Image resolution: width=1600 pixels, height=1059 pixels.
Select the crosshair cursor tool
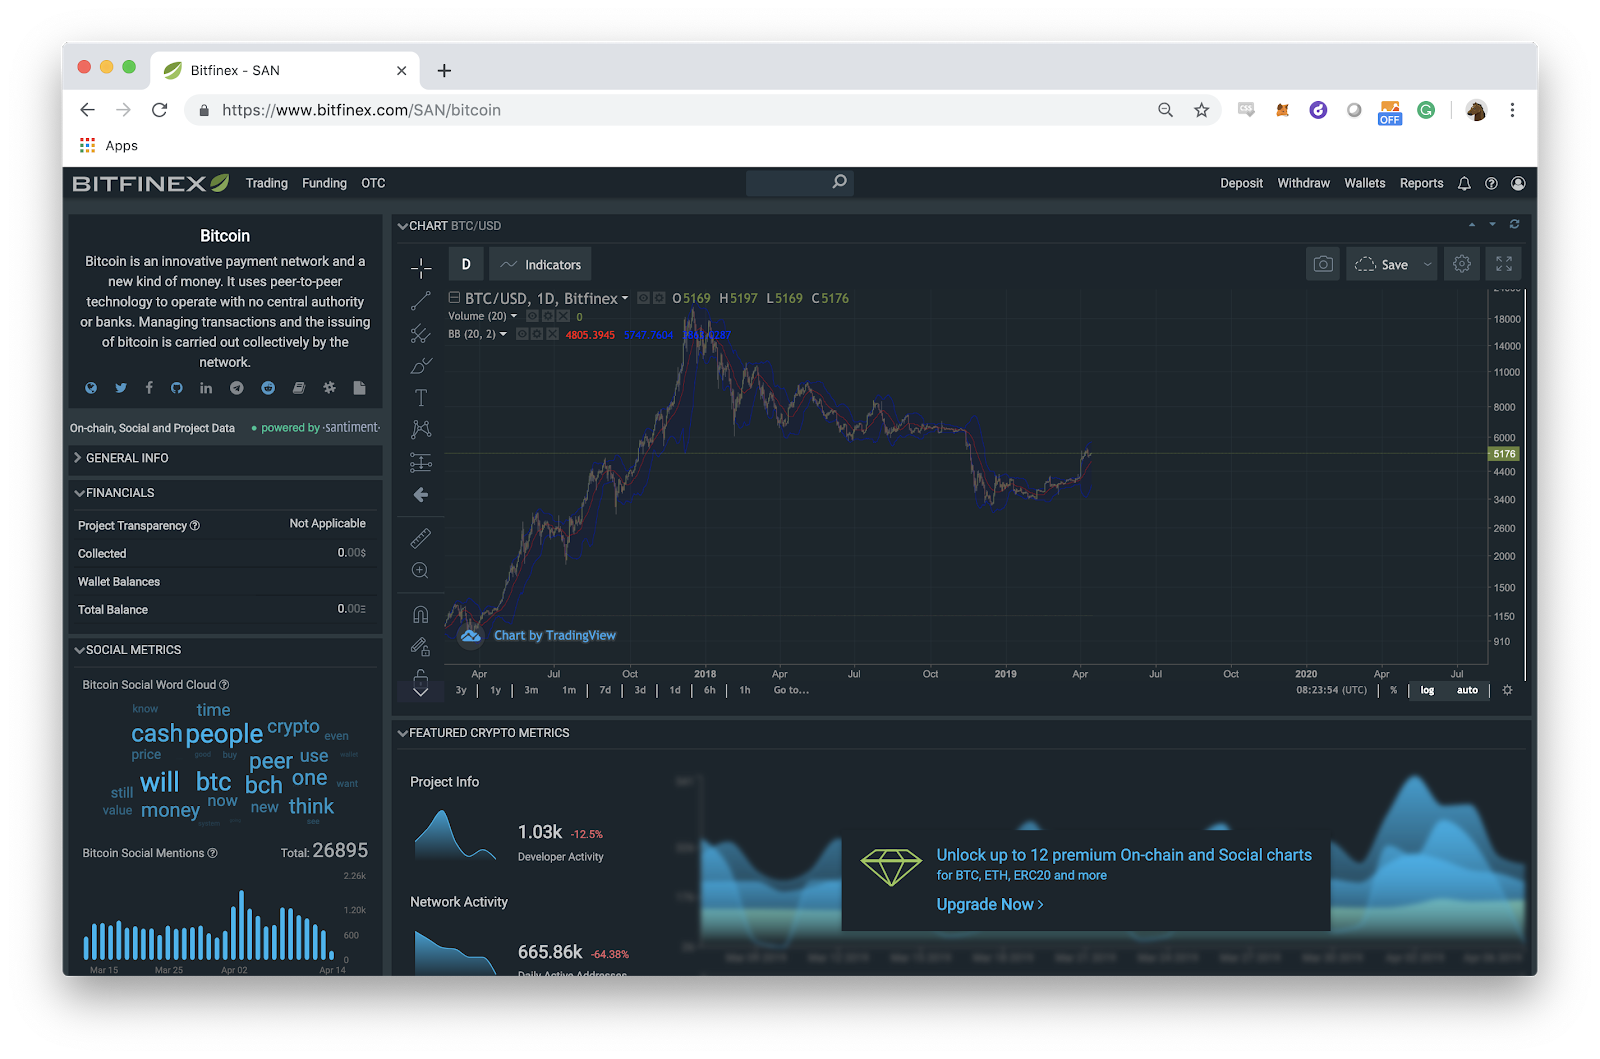coord(420,266)
